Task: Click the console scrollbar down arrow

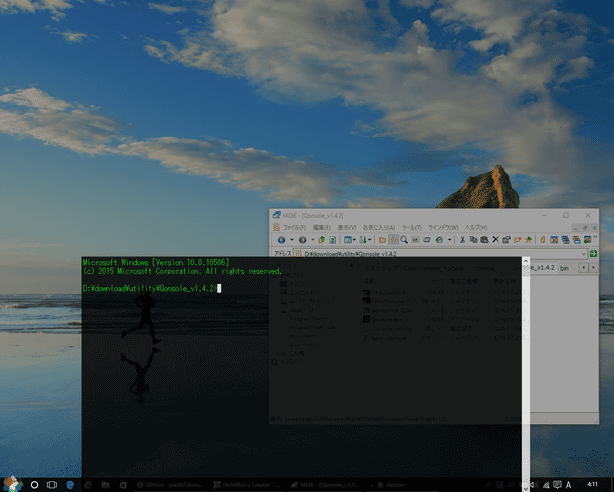Action: coord(526,488)
